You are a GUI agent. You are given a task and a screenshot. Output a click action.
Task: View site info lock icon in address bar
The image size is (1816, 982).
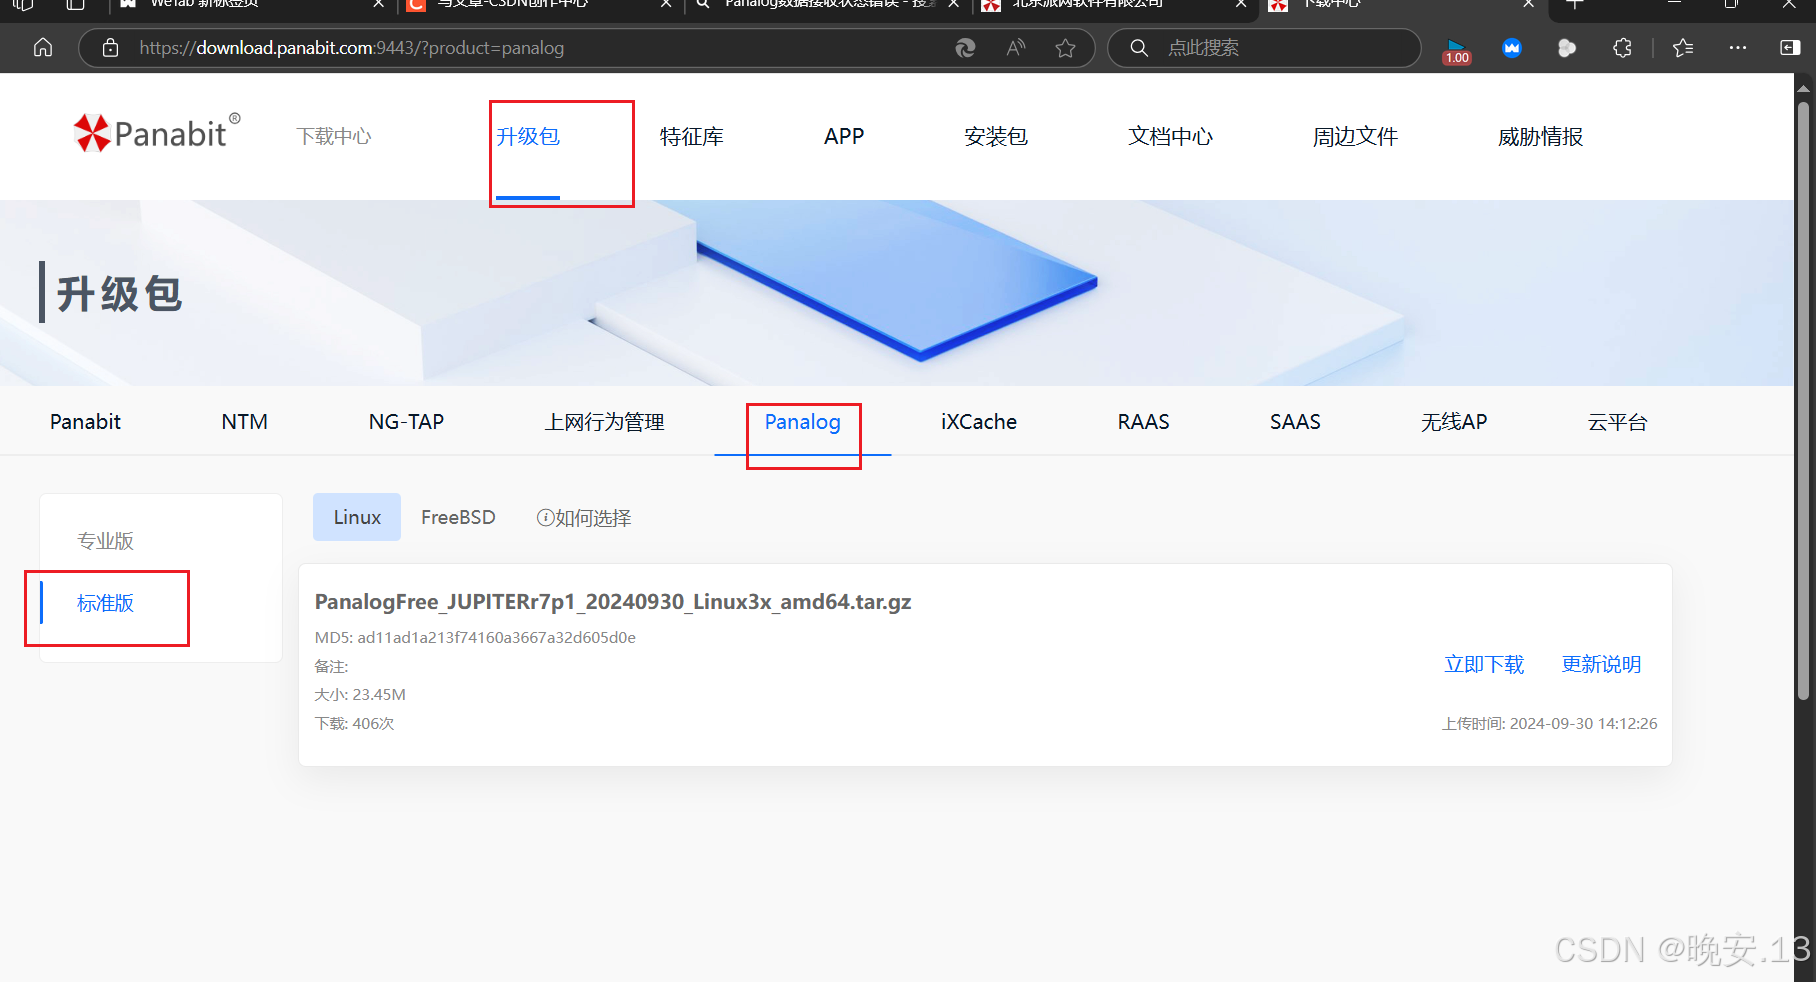(111, 47)
